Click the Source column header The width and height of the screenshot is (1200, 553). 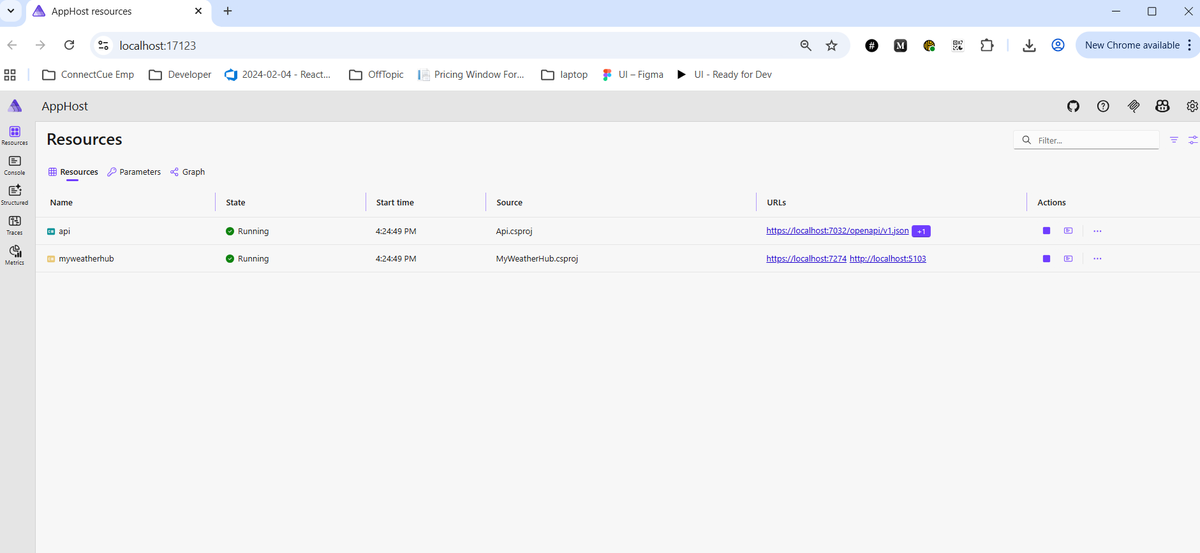click(x=509, y=202)
